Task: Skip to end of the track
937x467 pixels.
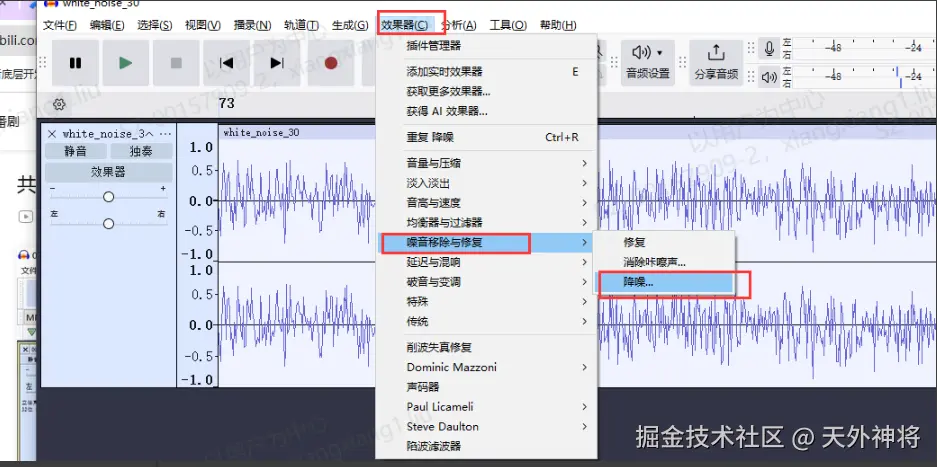Action: click(x=277, y=63)
